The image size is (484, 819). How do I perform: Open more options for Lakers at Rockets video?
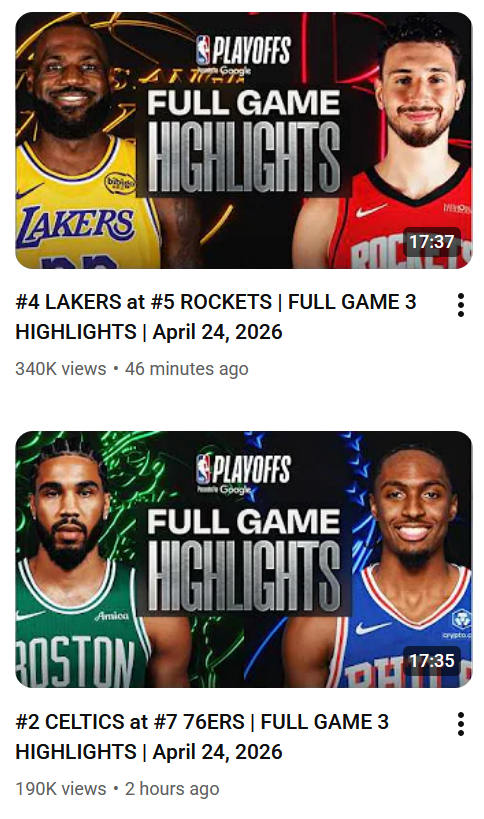[x=461, y=305]
